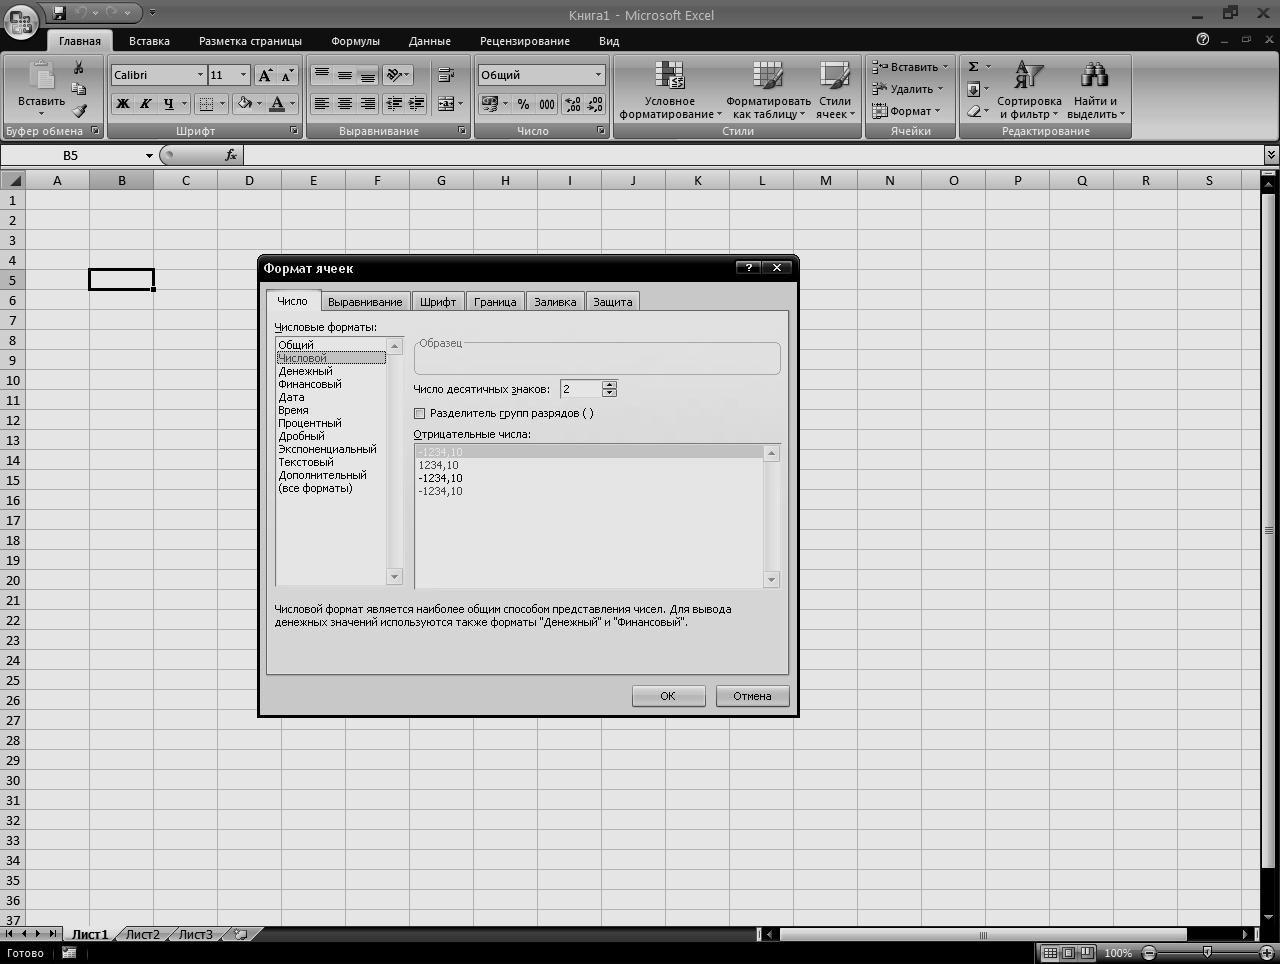Open the 'Общий' number format dropdown
Screen dimensions: 1280x964
[x=598, y=75]
